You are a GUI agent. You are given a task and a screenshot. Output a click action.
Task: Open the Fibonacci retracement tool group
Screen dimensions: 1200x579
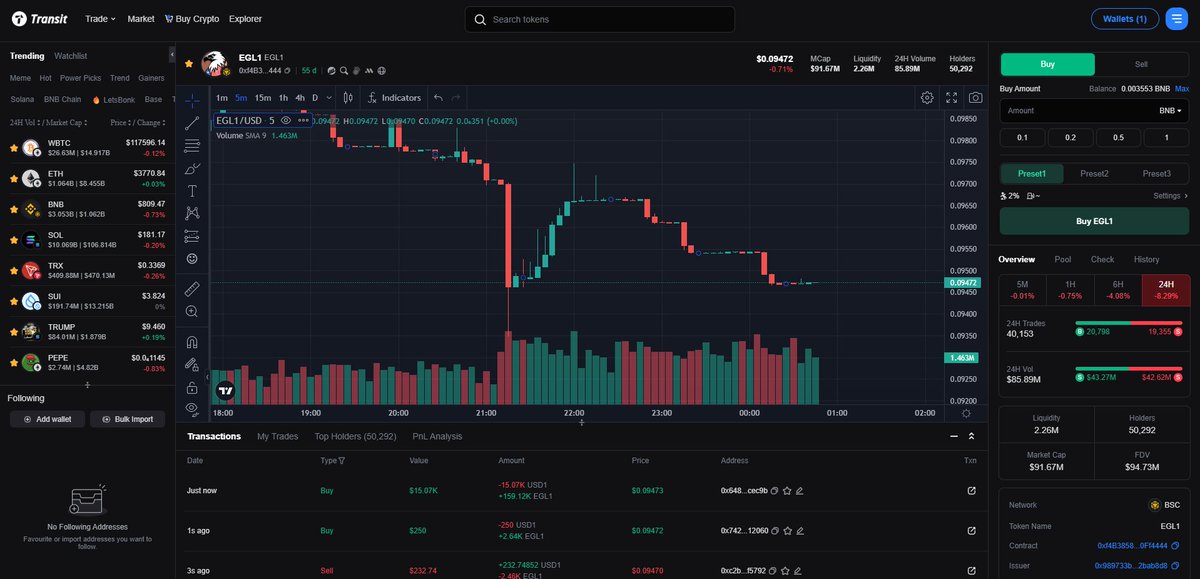click(x=192, y=145)
